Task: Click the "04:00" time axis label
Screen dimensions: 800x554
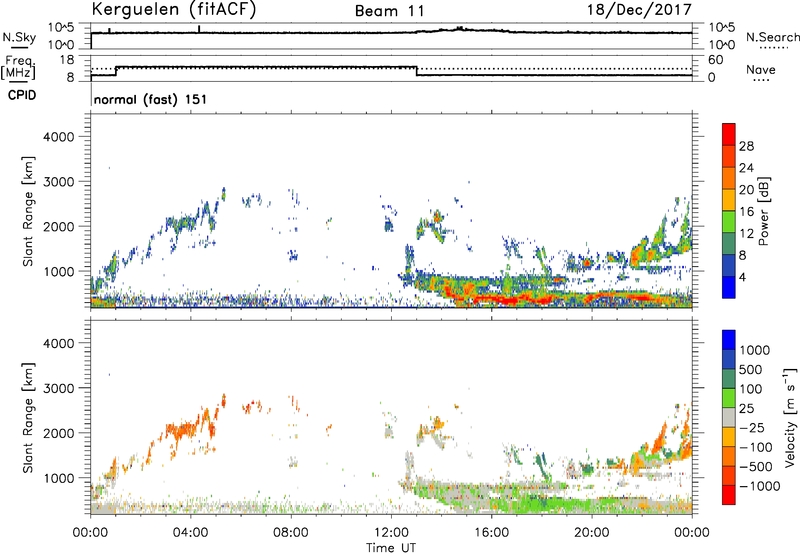Action: (x=191, y=533)
